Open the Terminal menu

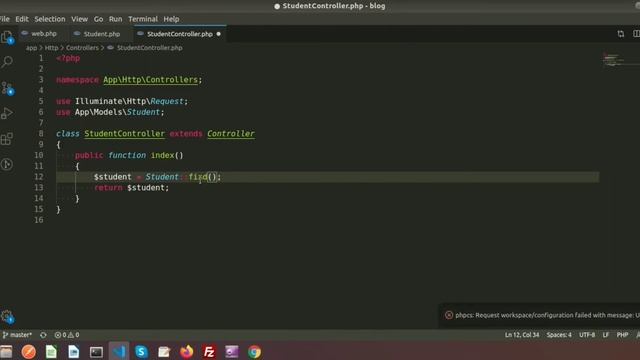143,19
